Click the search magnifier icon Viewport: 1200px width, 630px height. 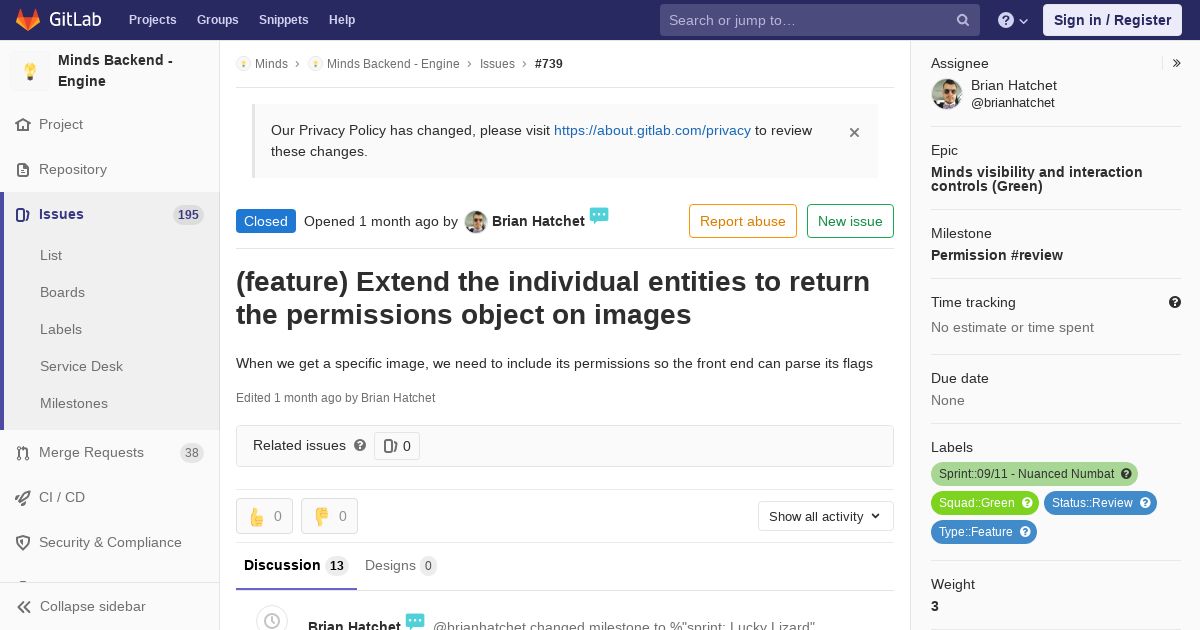tap(963, 20)
